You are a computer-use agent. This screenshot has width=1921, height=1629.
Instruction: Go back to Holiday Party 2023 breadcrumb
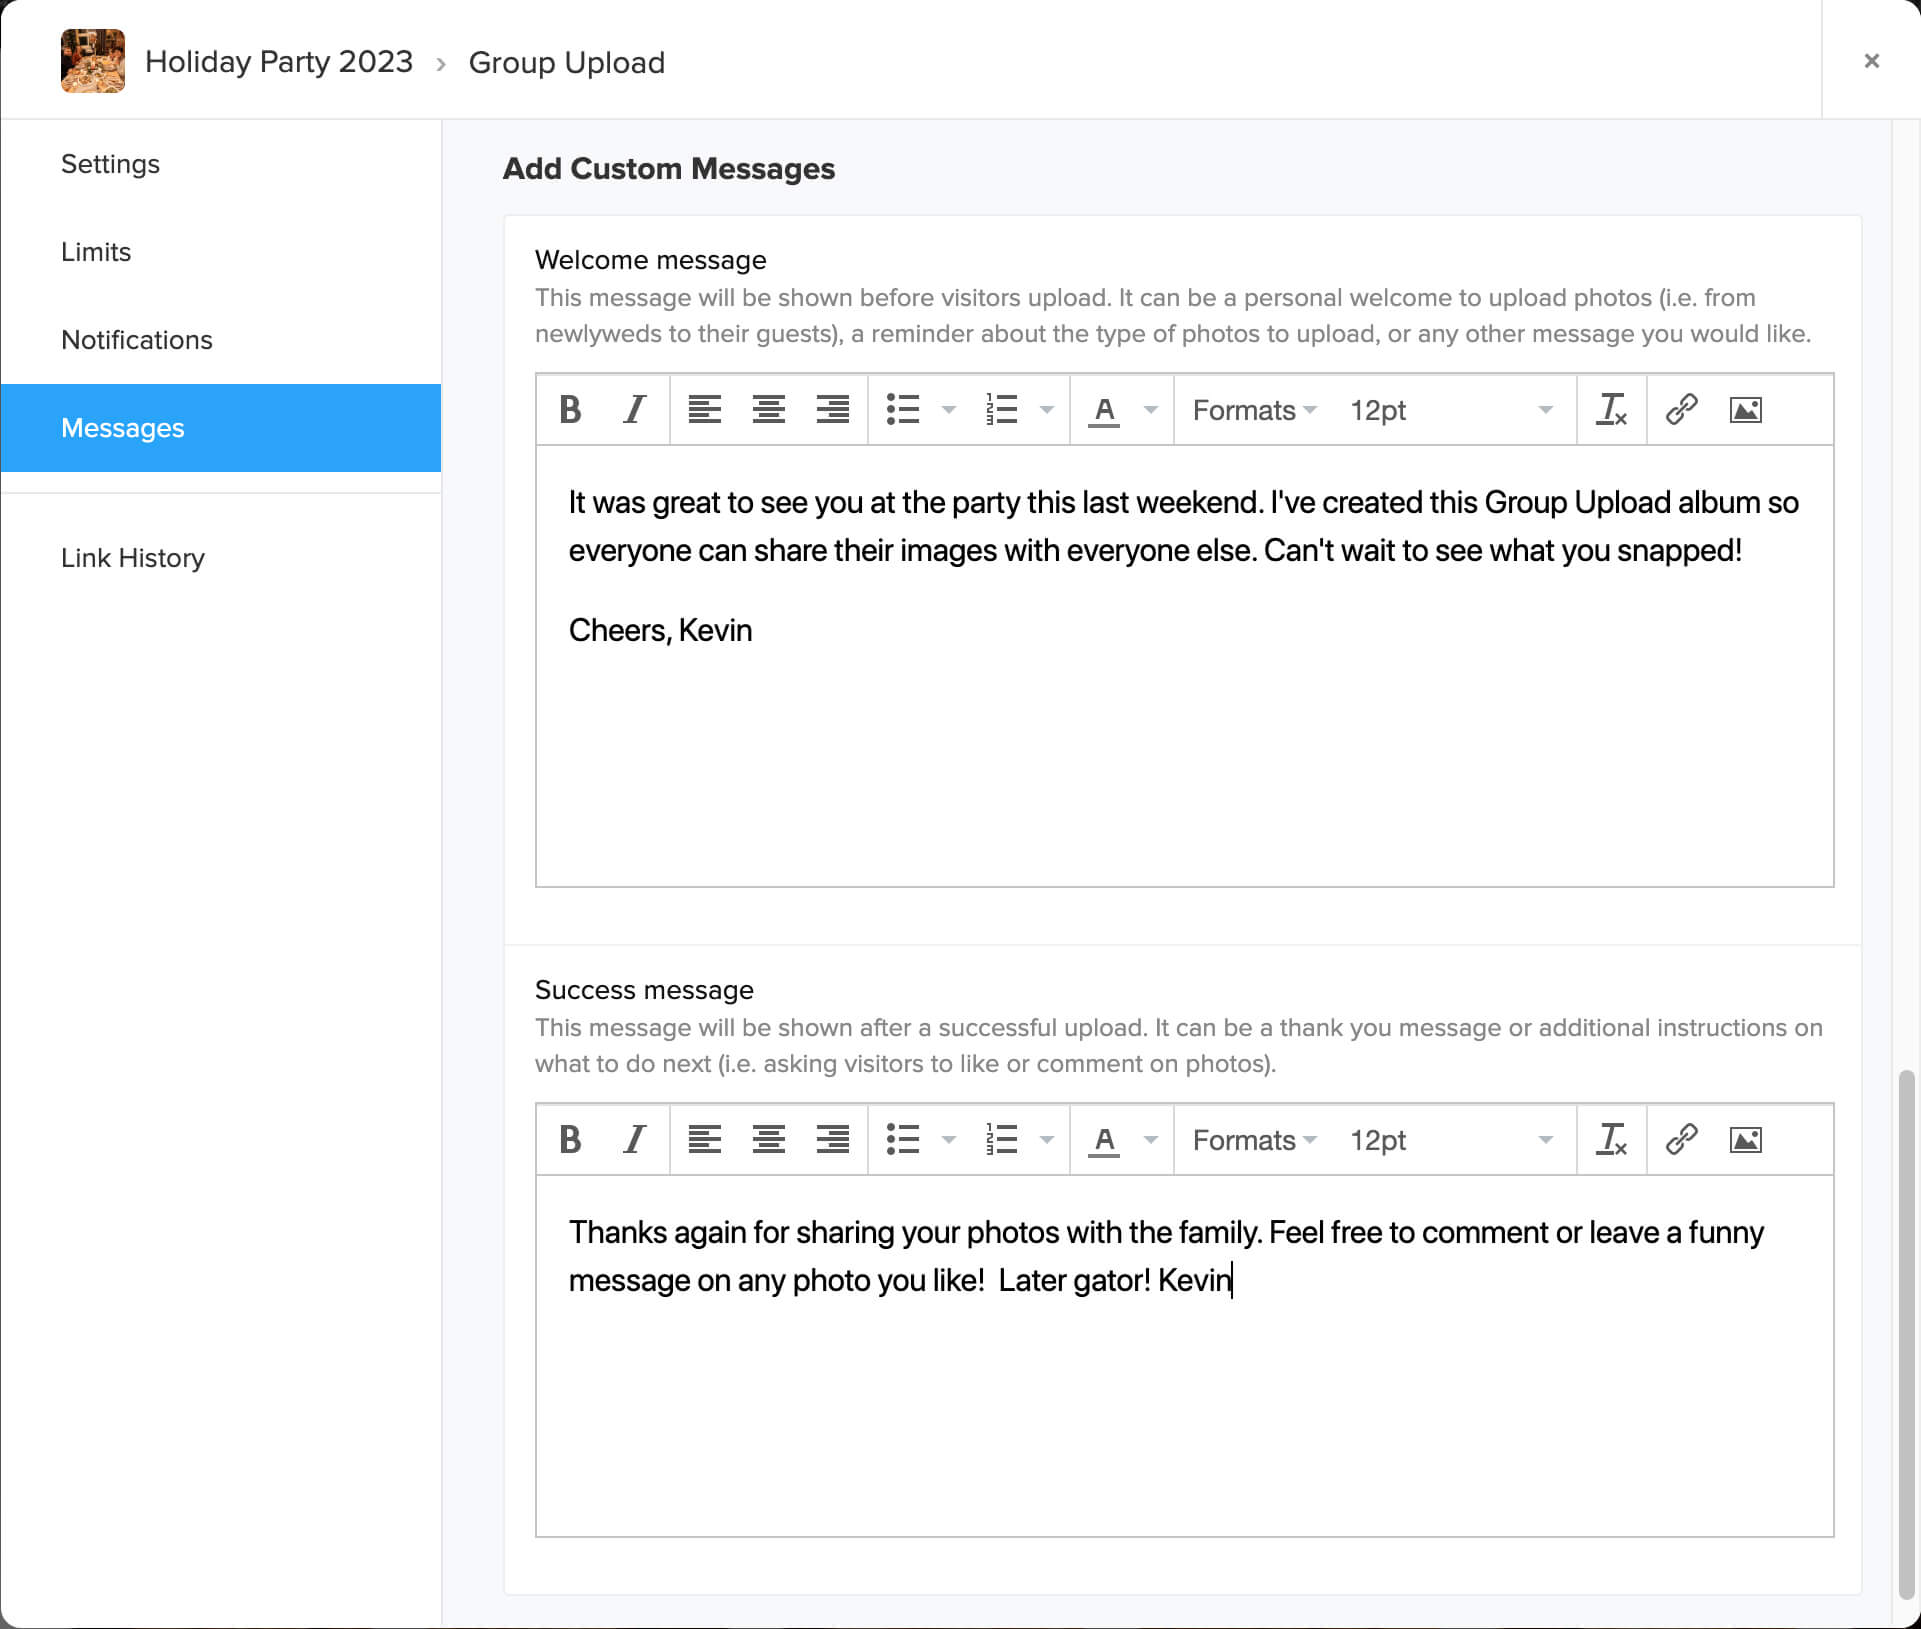coord(278,62)
